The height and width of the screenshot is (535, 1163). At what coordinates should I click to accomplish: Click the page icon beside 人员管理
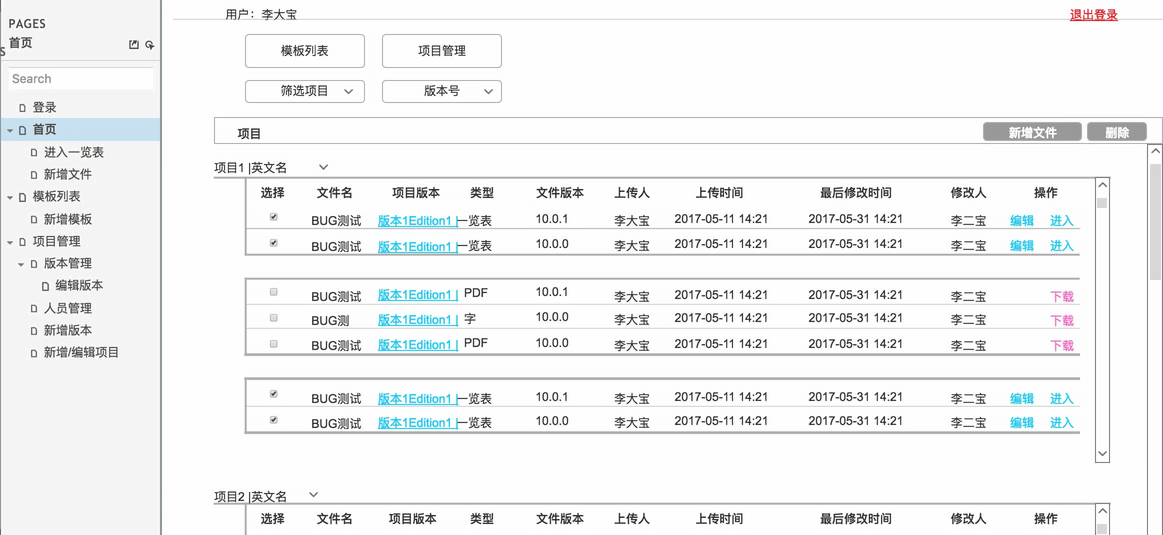pyautogui.click(x=34, y=309)
